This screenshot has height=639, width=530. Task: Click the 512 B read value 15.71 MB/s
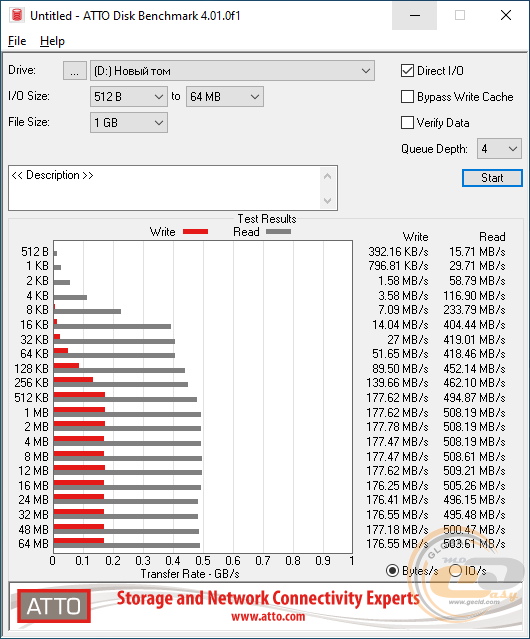477,252
